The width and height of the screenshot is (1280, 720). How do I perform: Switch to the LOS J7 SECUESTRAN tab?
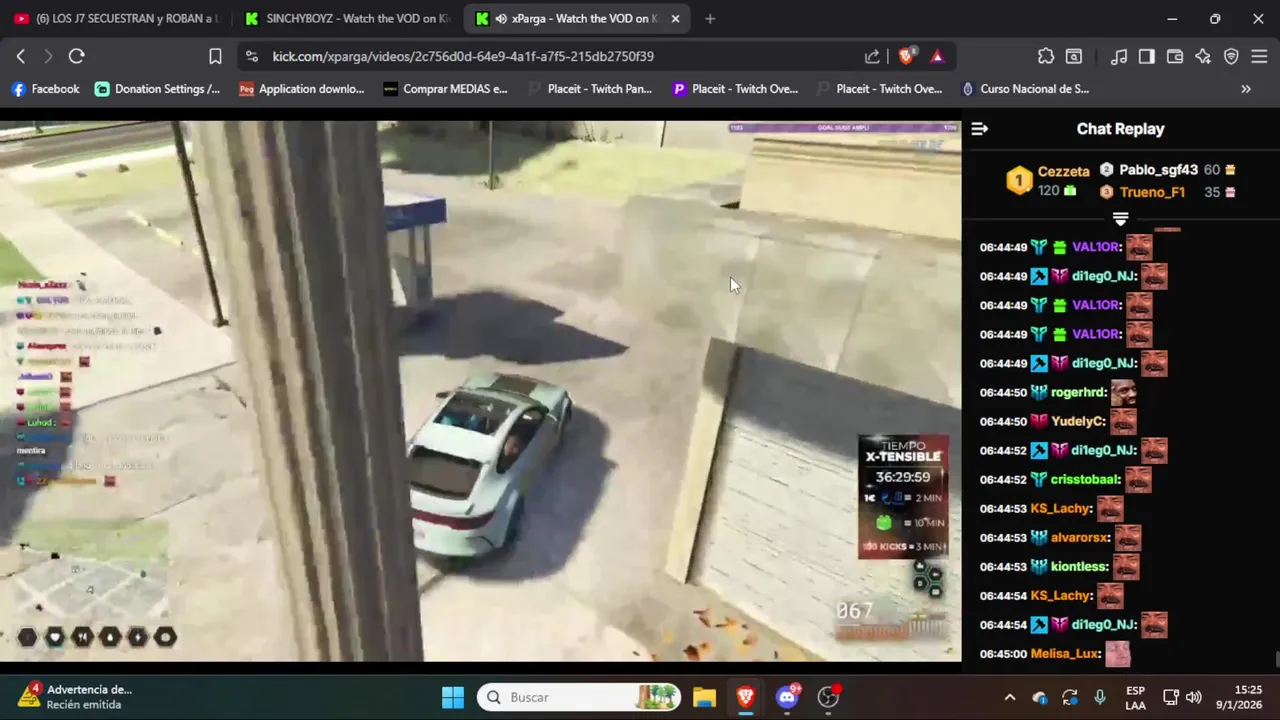[116, 19]
